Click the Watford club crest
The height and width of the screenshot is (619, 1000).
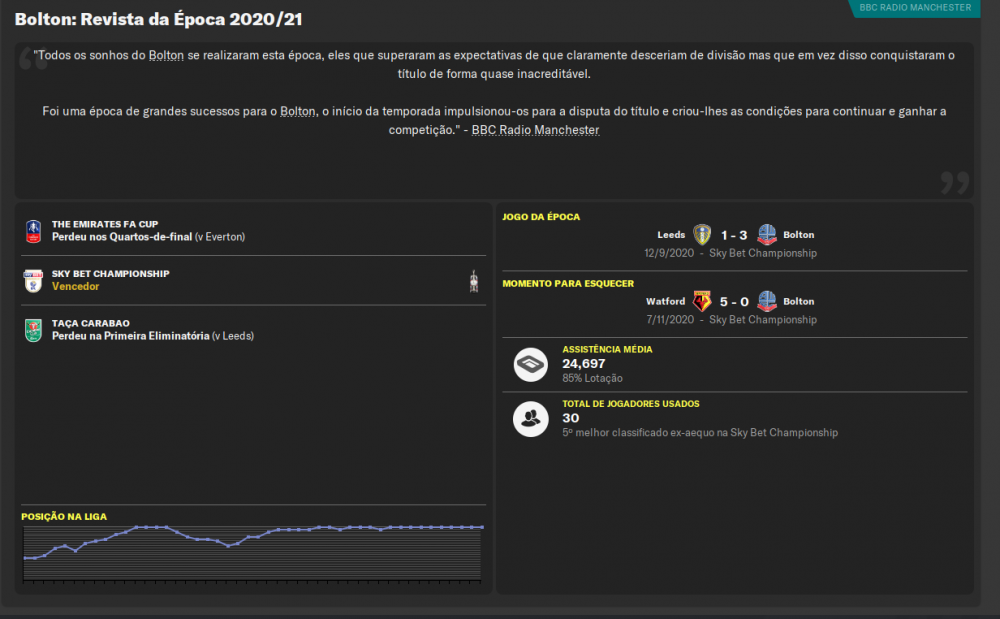click(x=702, y=301)
